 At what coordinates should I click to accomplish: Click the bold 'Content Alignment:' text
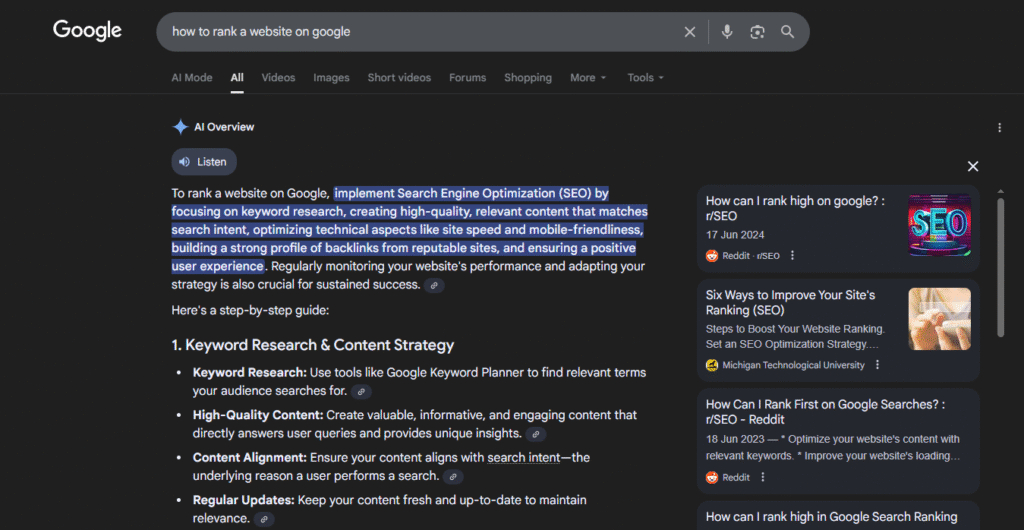click(249, 458)
